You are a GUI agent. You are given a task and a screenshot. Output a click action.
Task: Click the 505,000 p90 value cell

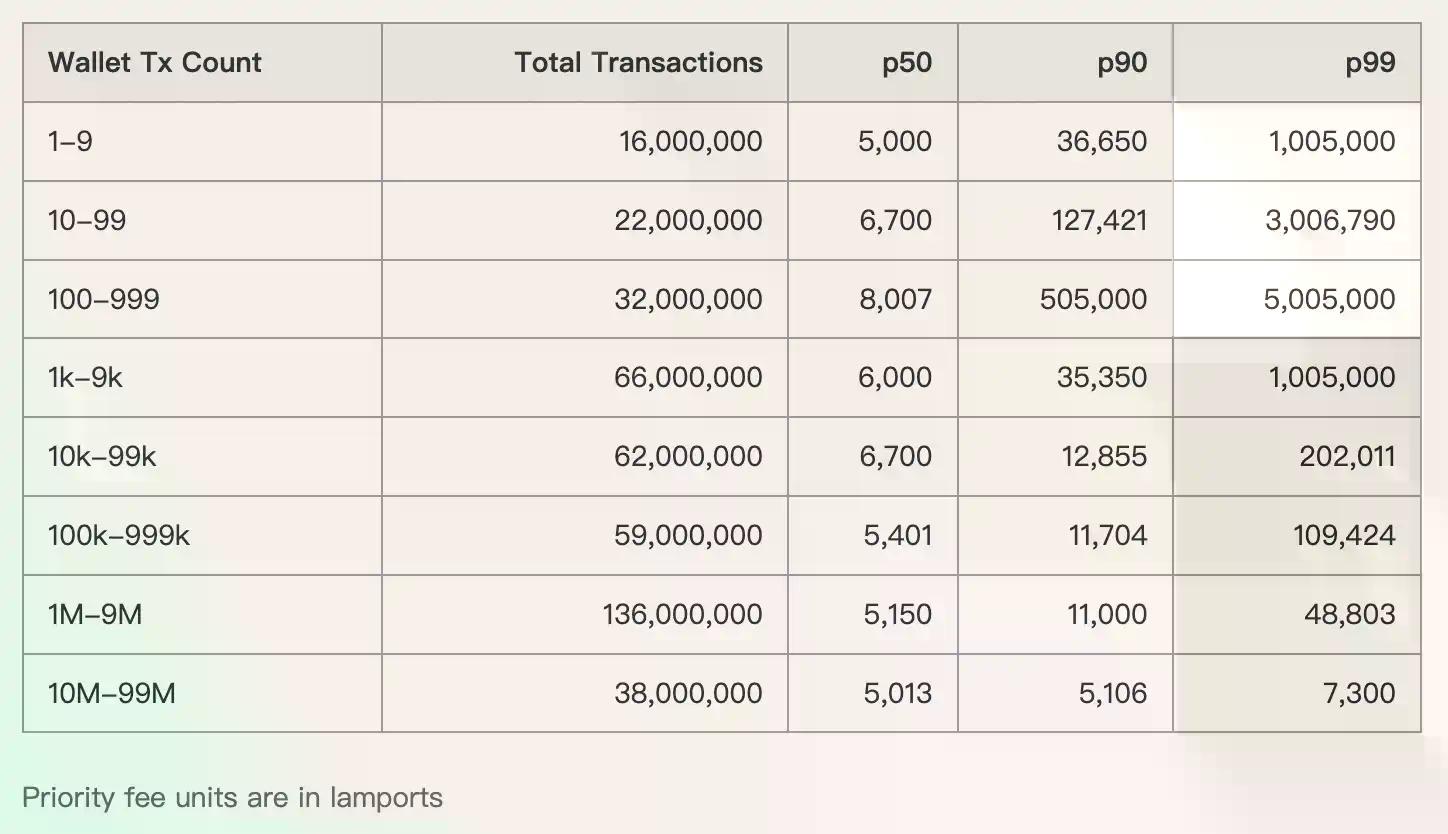[1092, 299]
